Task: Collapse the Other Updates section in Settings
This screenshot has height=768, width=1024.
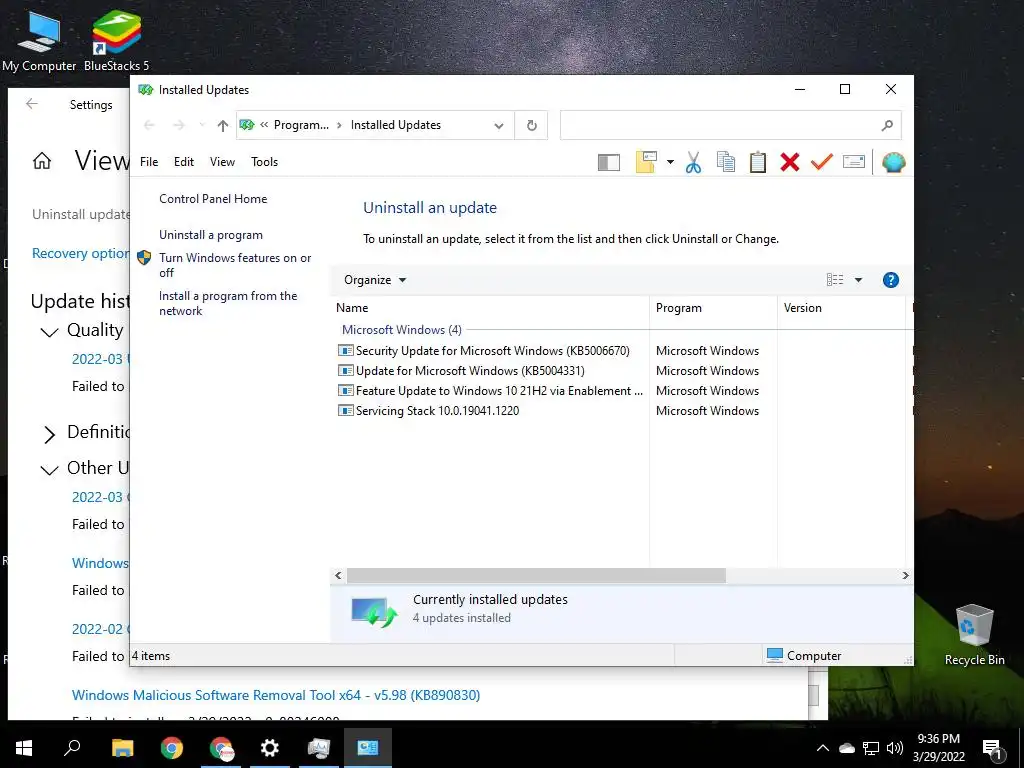Action: point(50,470)
